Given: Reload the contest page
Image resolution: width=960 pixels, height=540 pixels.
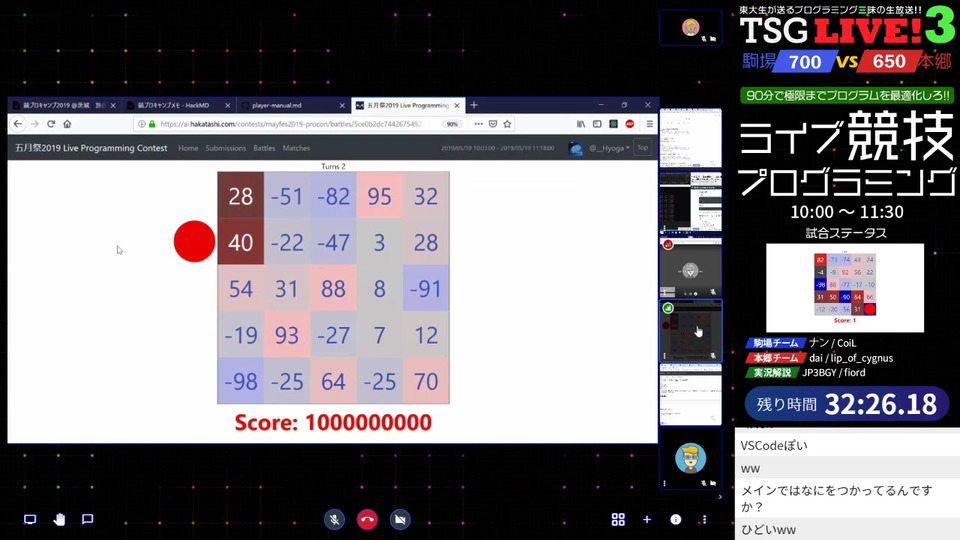Looking at the screenshot, I should coord(51,124).
